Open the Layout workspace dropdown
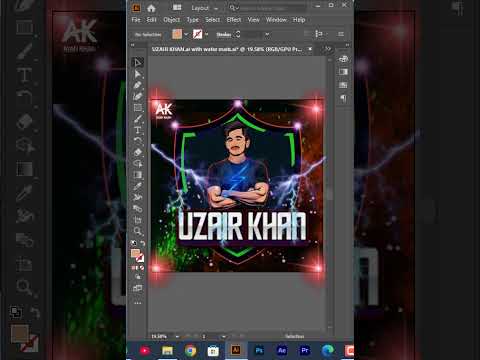 (204, 8)
